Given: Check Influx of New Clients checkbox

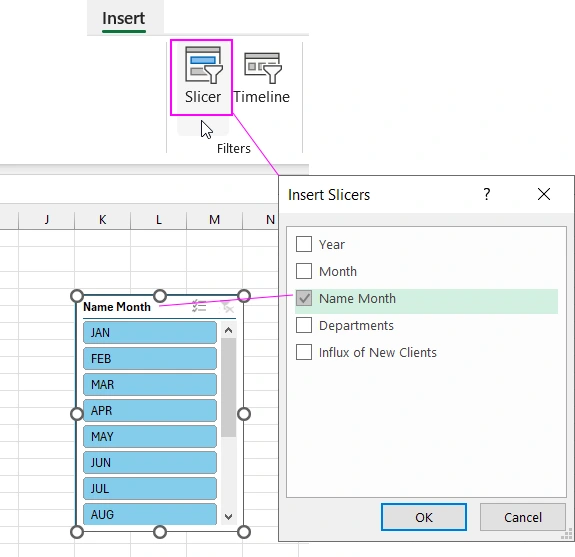Looking at the screenshot, I should (304, 352).
